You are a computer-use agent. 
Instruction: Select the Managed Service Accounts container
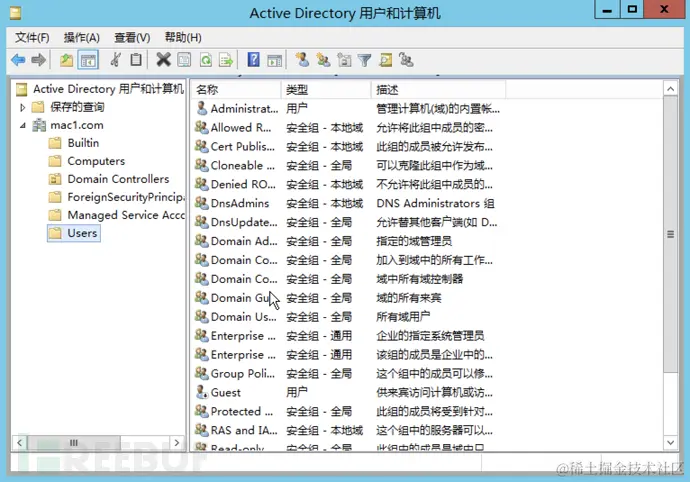126,215
